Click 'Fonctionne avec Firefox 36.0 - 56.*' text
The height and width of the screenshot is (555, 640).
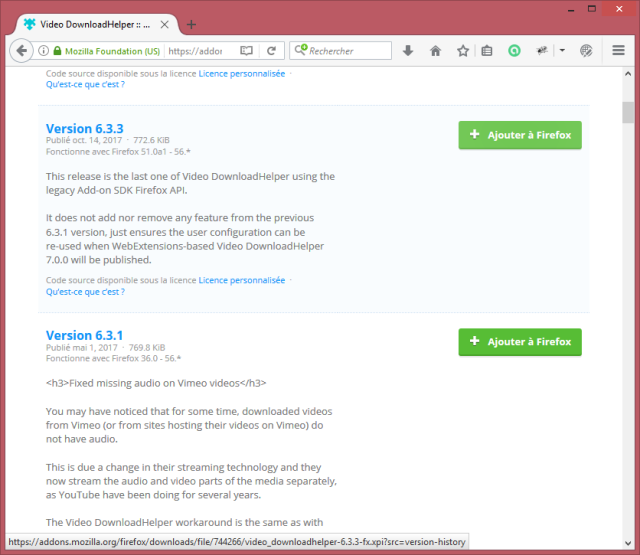(113, 358)
